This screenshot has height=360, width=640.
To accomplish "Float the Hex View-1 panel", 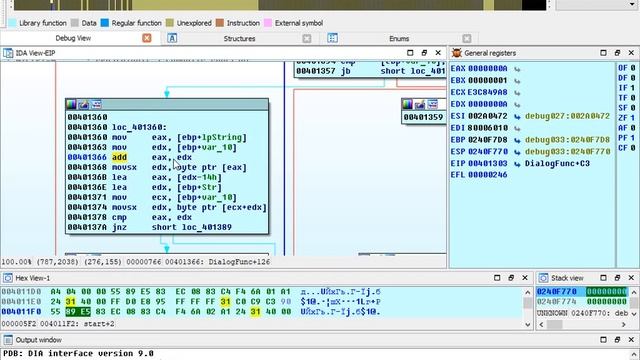I will click(x=511, y=278).
